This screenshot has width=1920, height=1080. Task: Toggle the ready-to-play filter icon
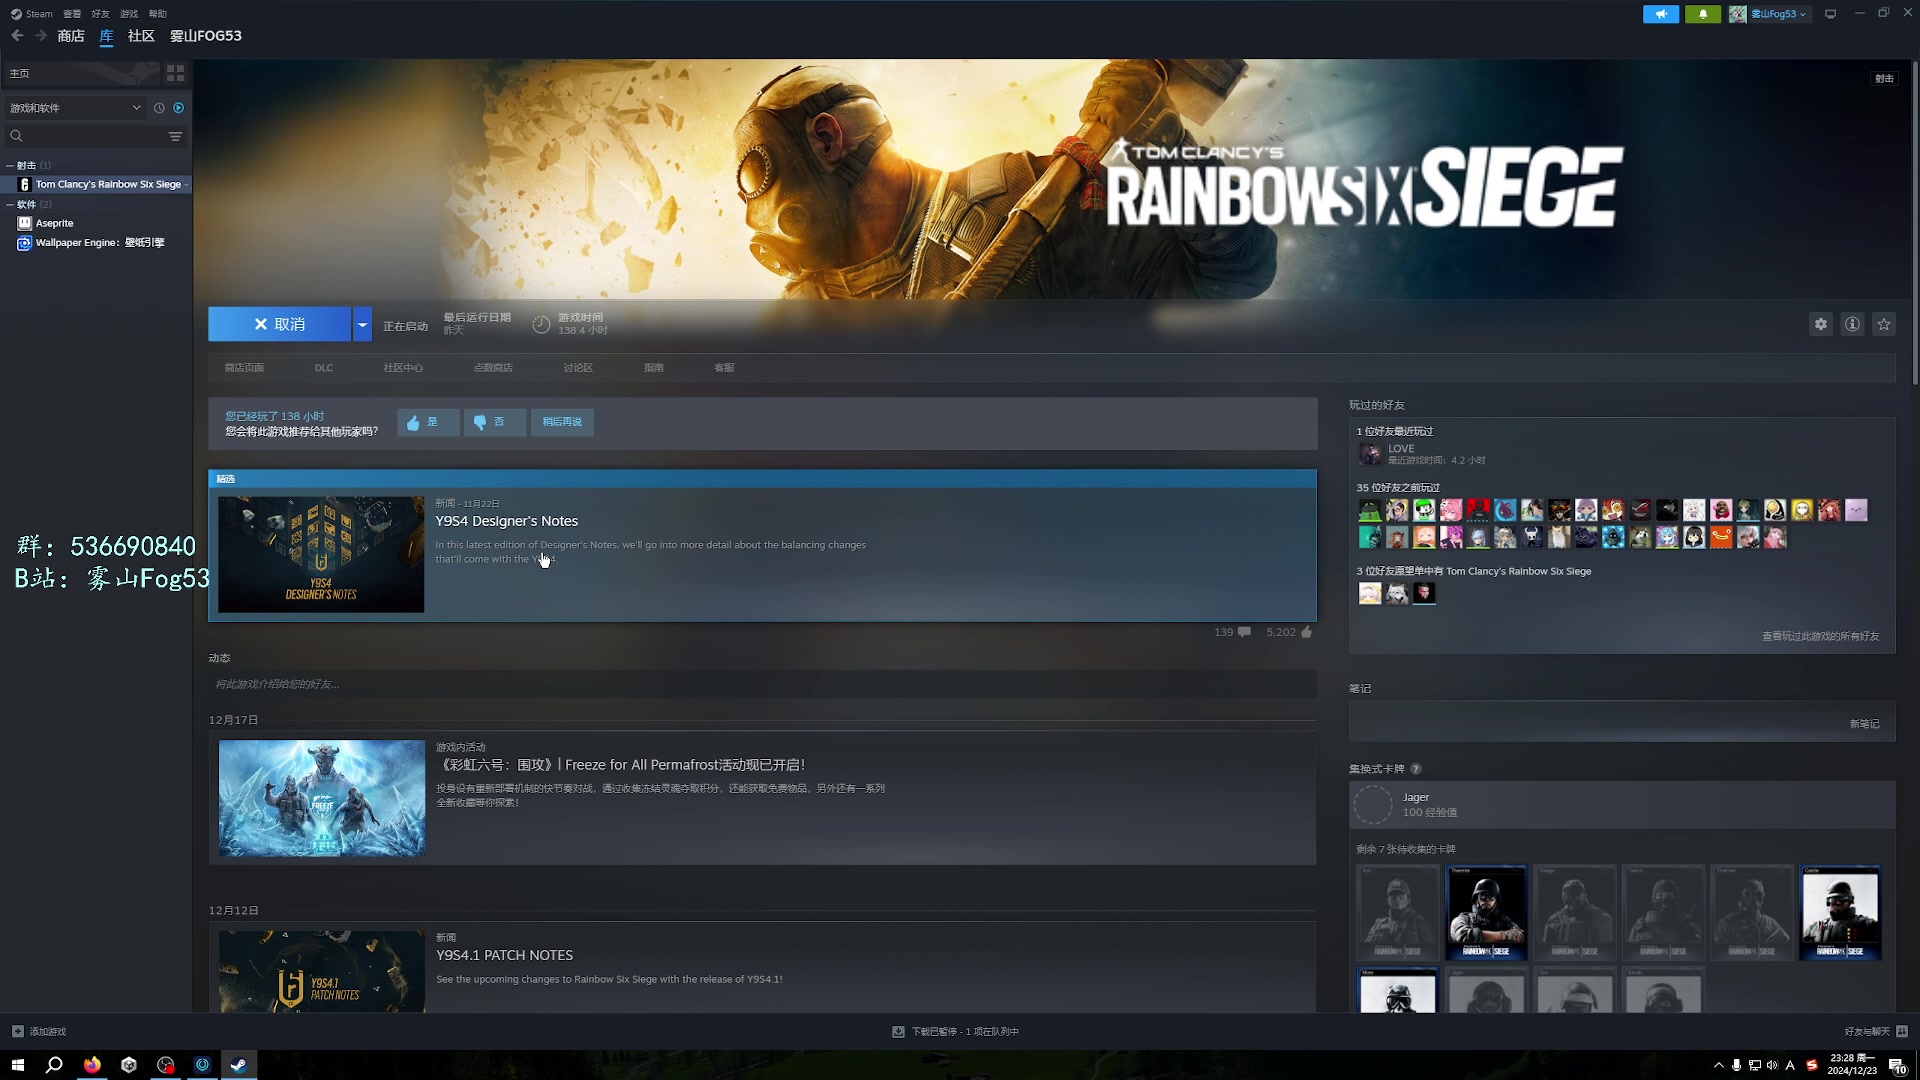click(x=179, y=108)
